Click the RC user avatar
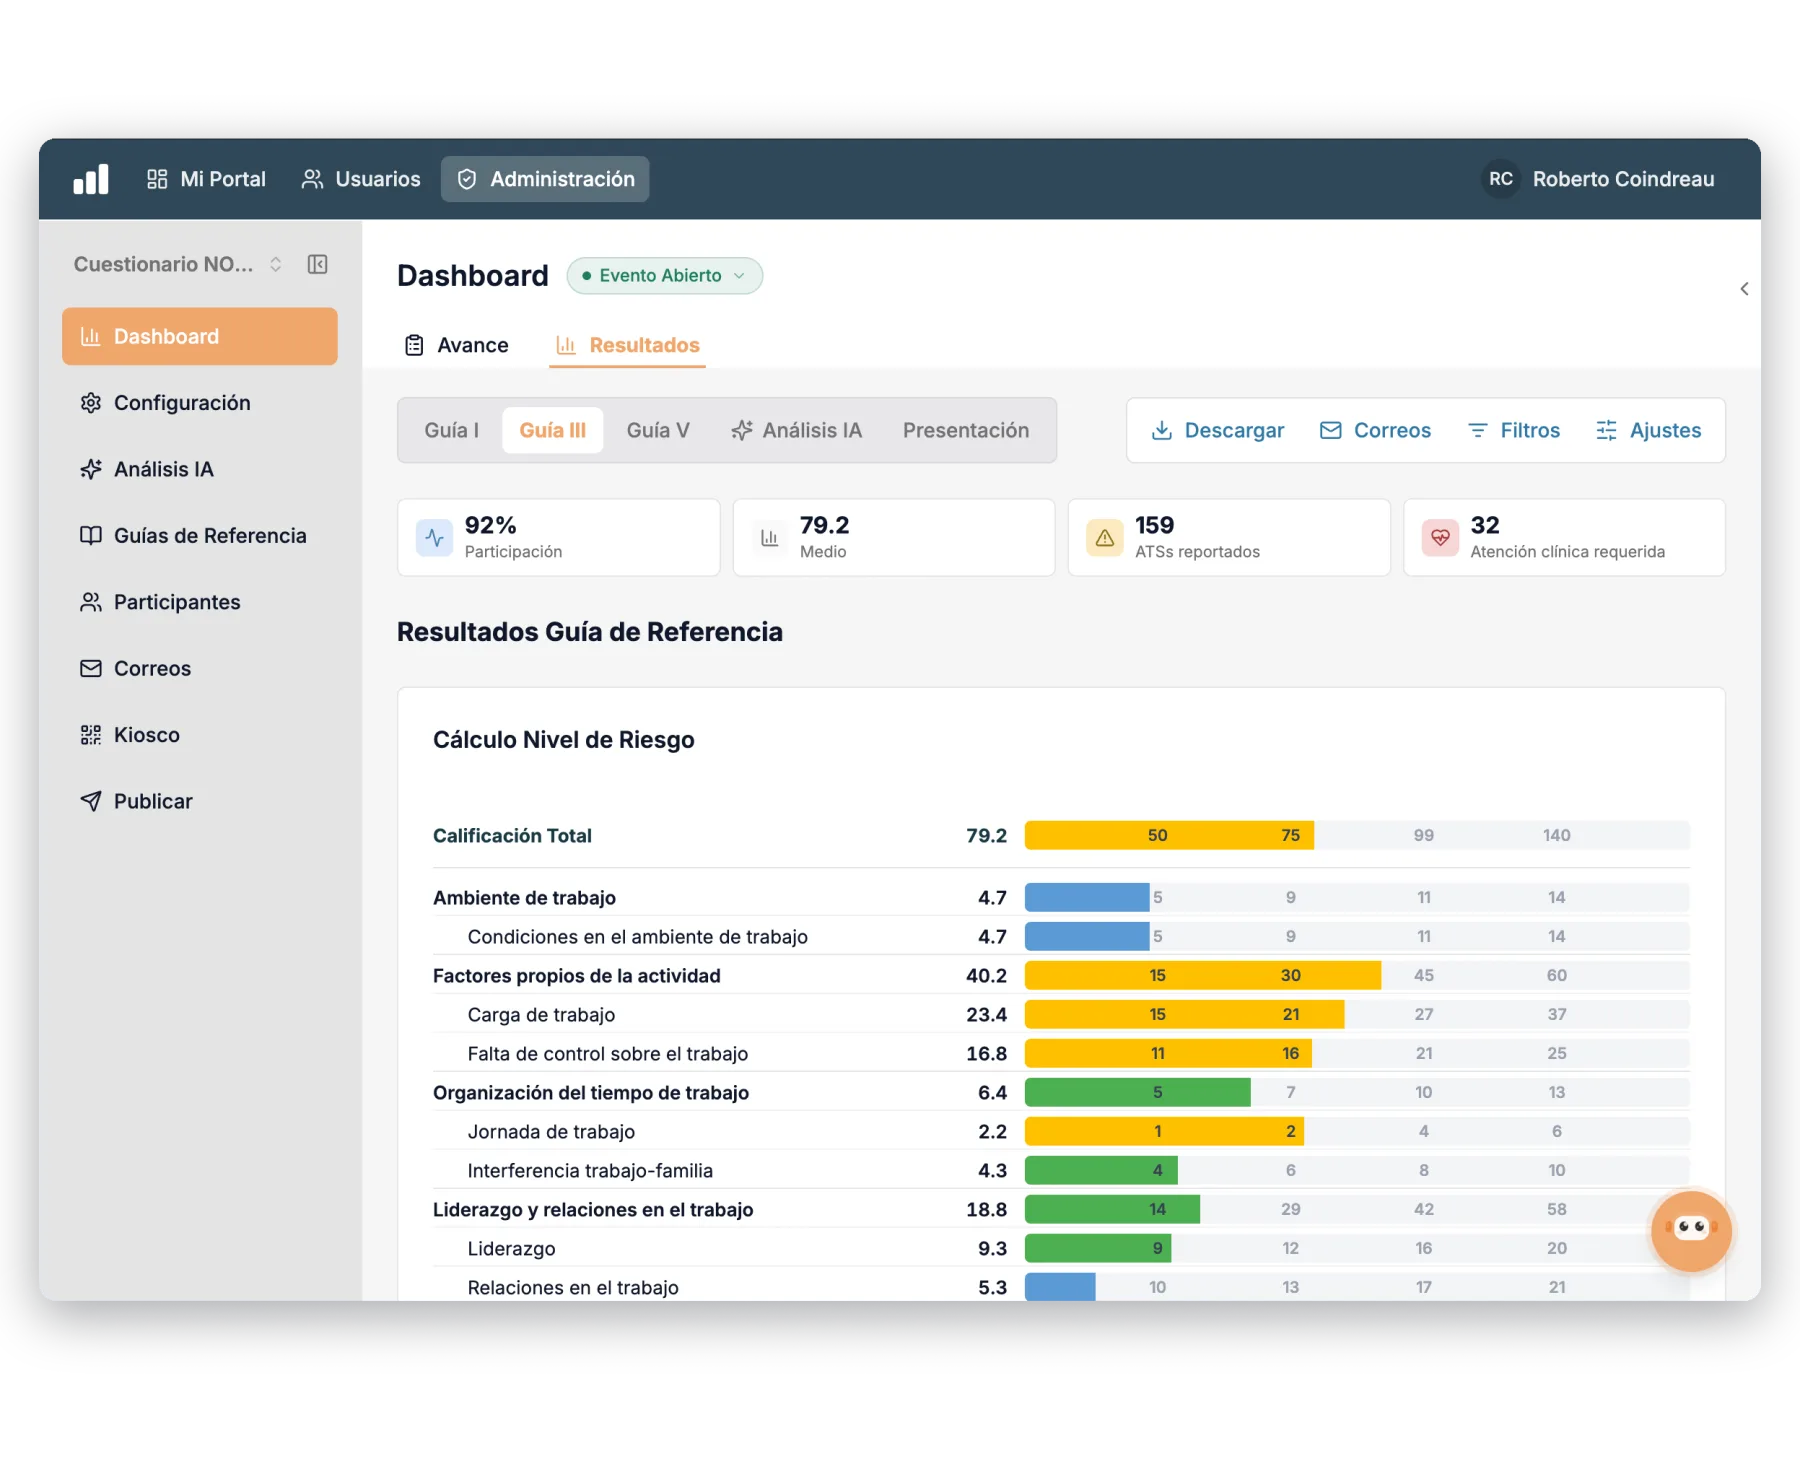 1500,179
